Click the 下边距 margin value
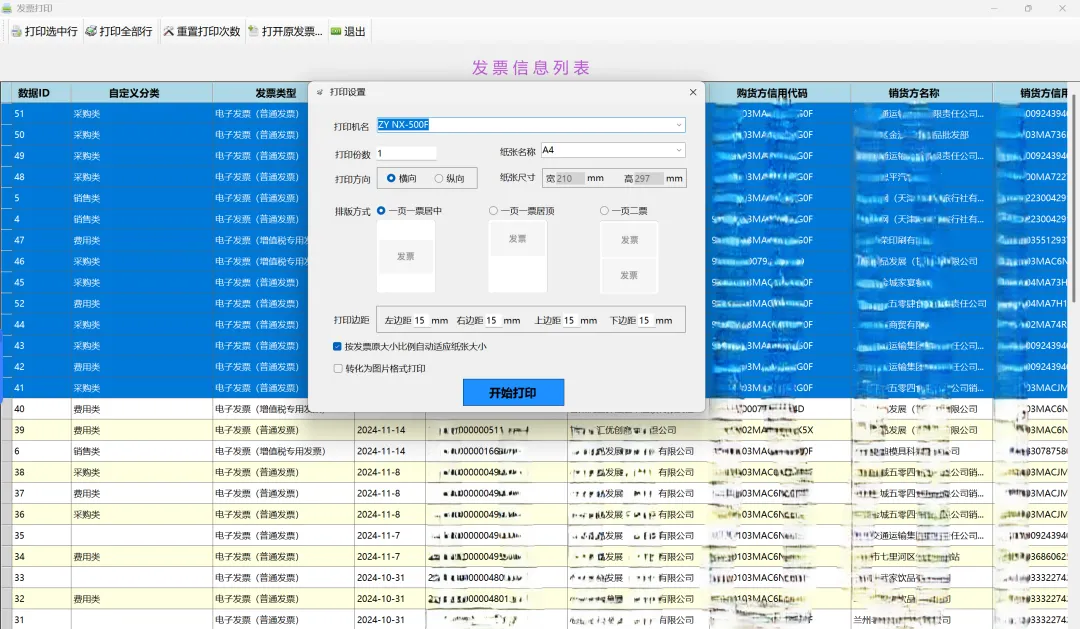 coord(645,320)
